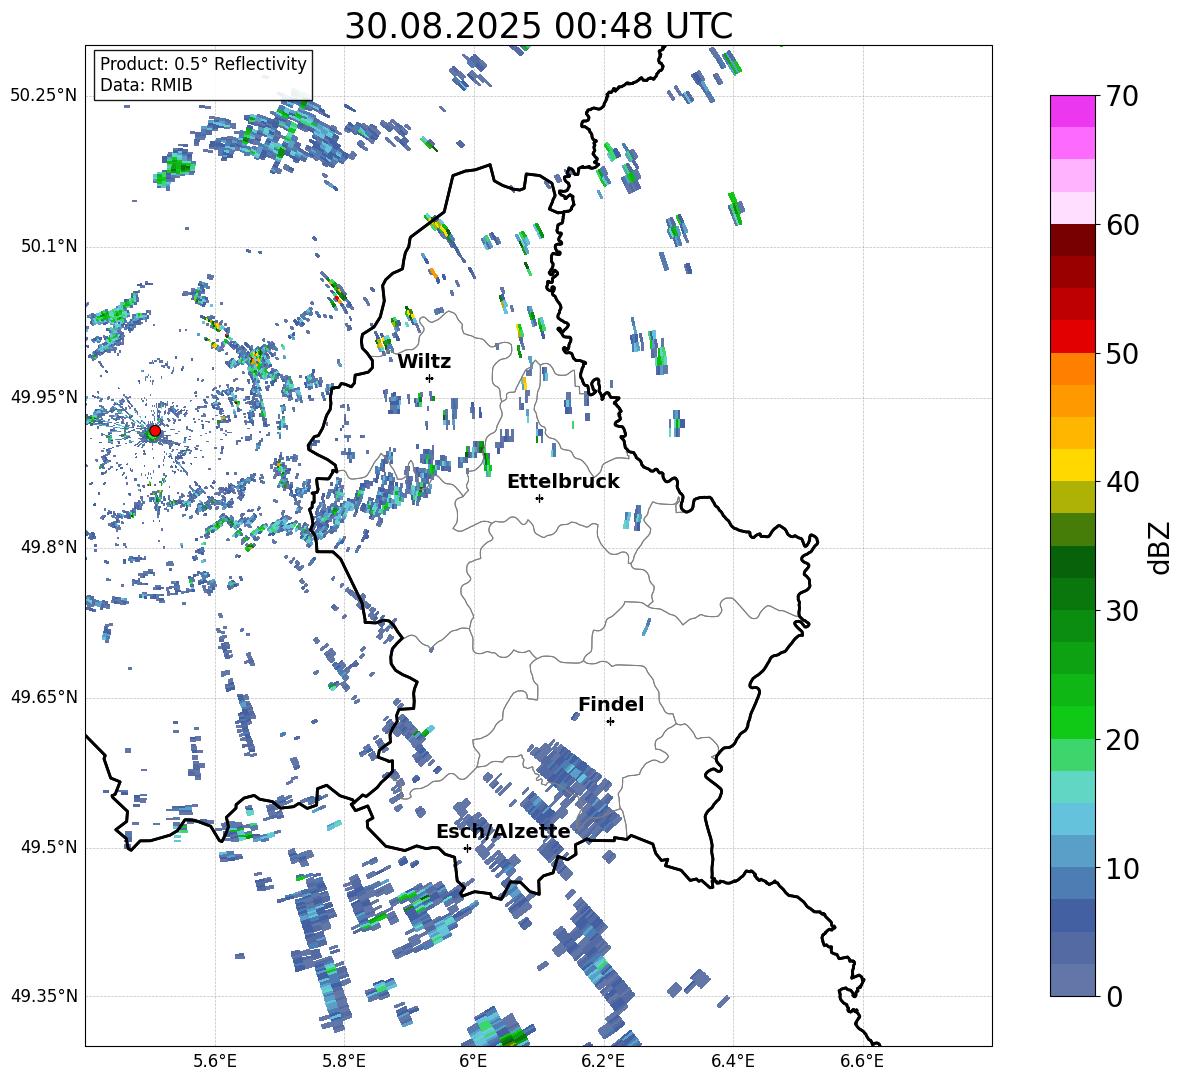This screenshot has width=1184, height=1081.
Task: Click the magenta swatch at top of colorbar
Action: coord(1072,111)
